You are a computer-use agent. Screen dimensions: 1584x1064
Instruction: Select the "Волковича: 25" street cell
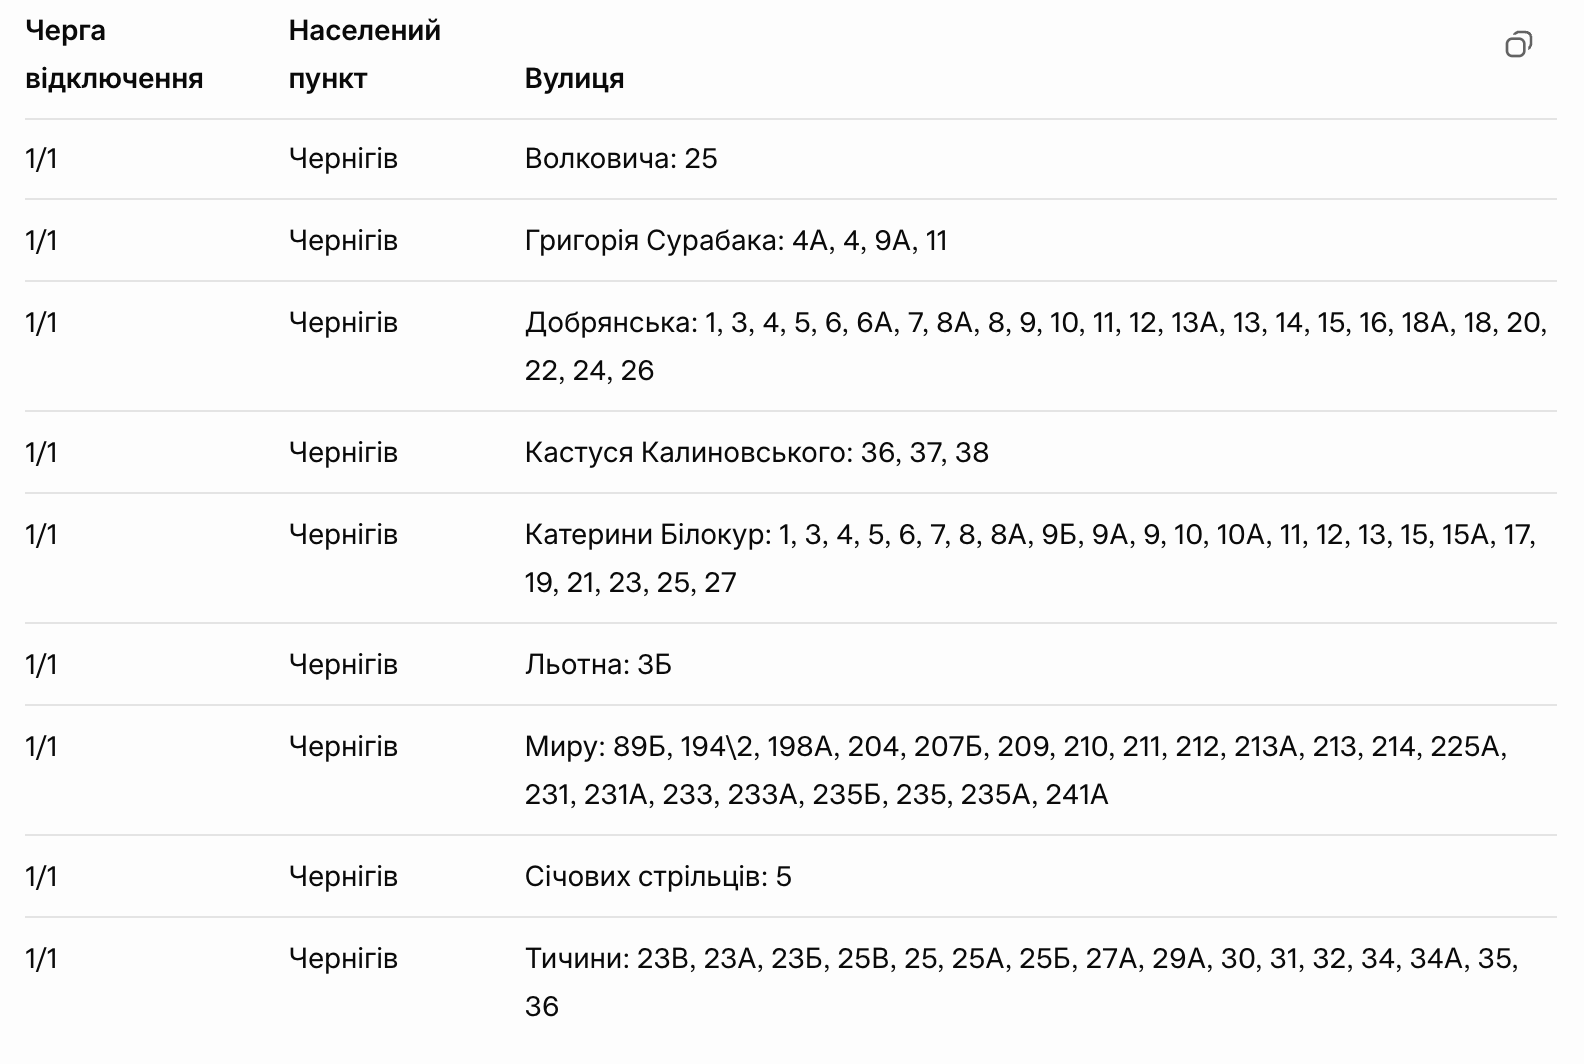[x=621, y=159]
